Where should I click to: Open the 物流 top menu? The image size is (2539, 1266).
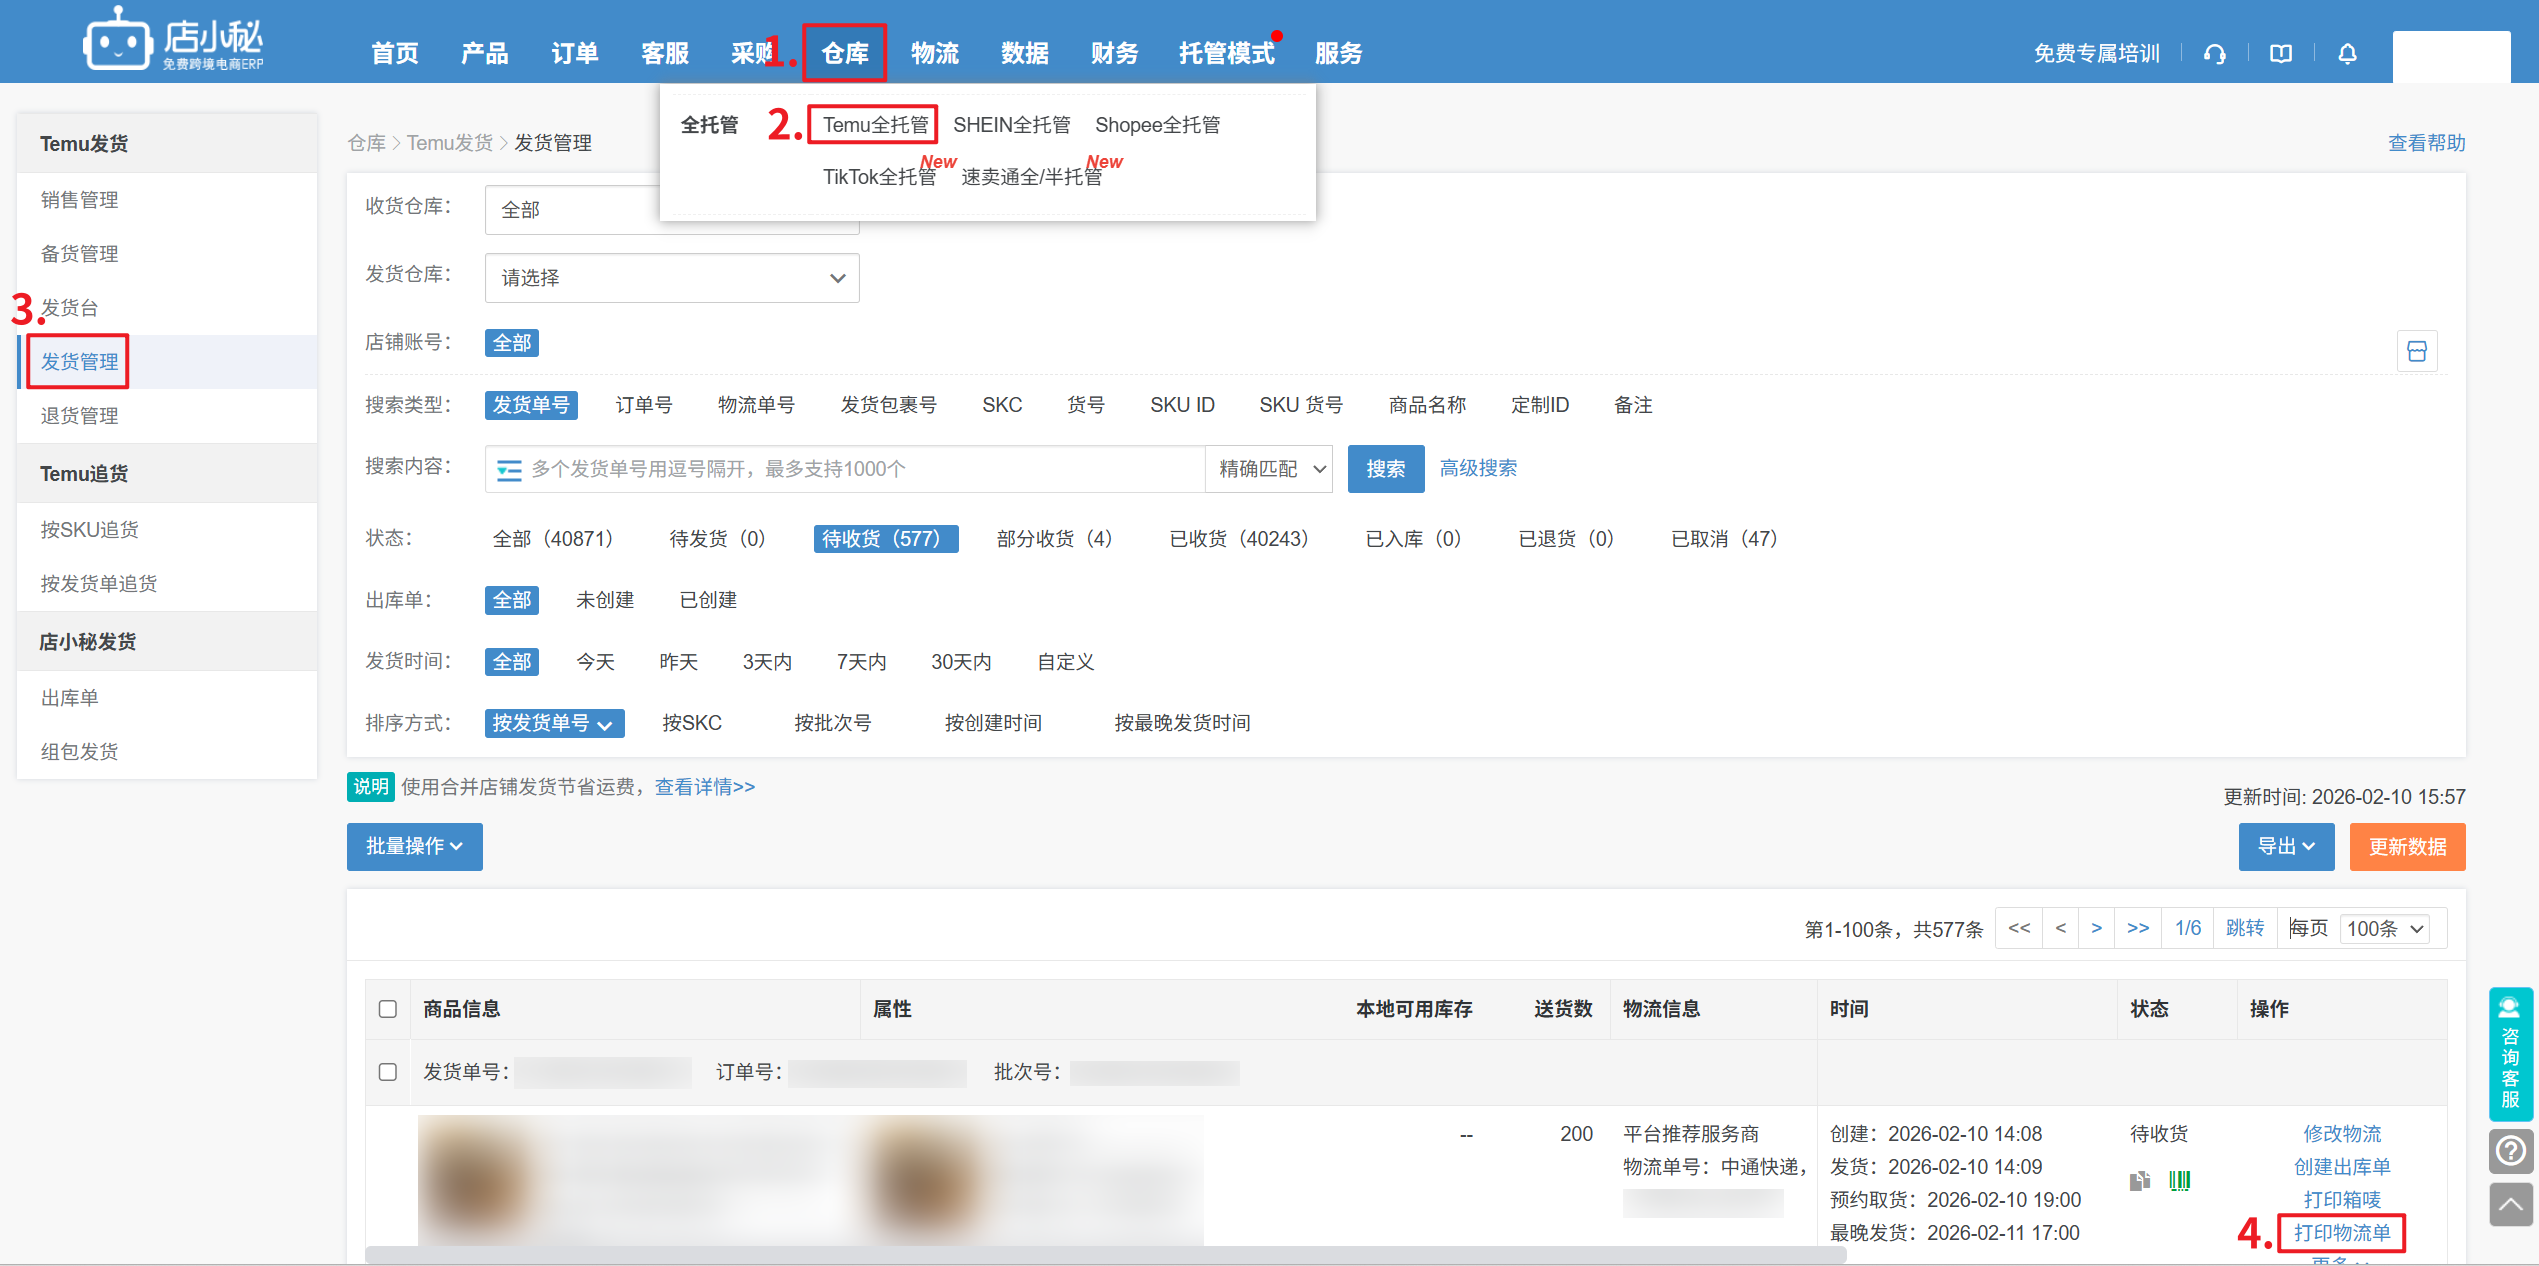934,53
